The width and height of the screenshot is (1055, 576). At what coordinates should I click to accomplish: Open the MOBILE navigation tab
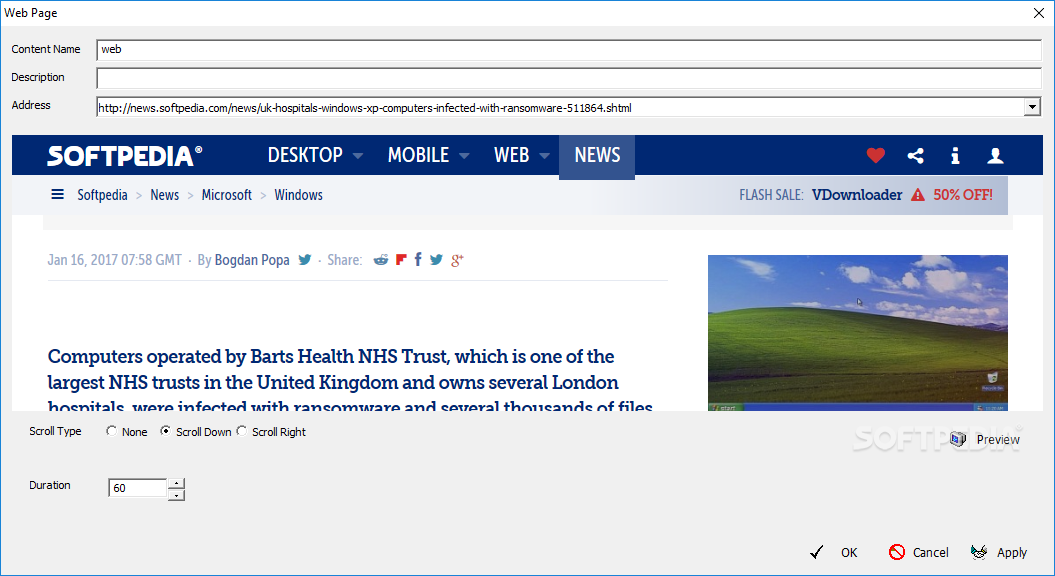pos(418,155)
